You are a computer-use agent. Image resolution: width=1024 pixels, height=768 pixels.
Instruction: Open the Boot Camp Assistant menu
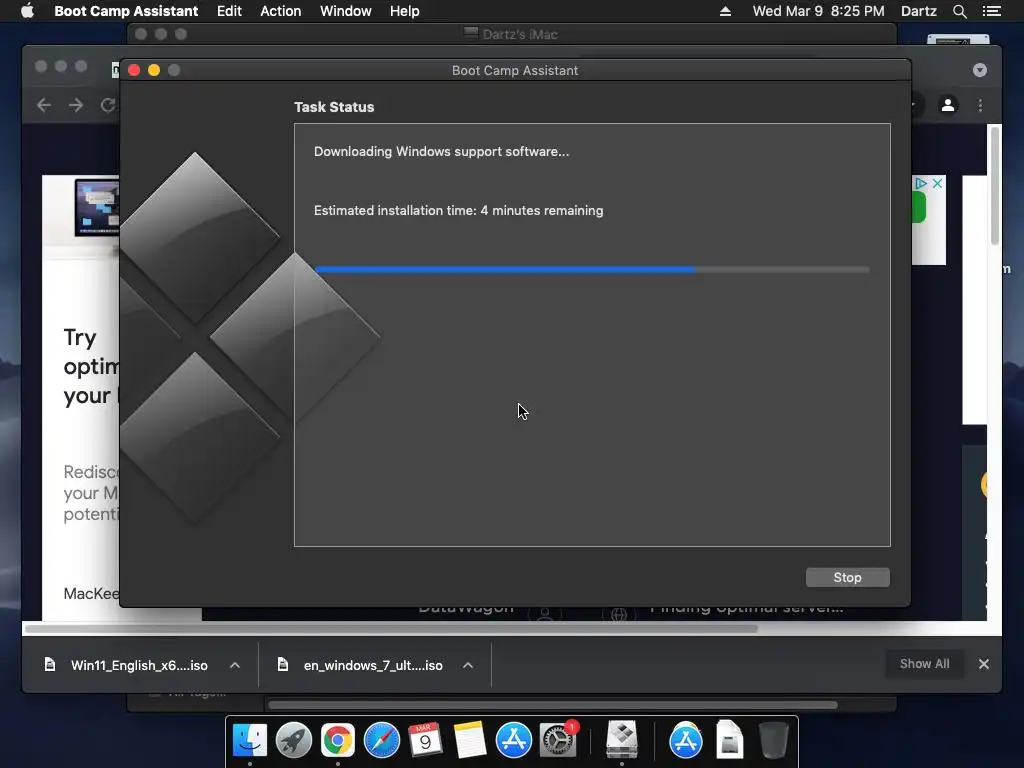point(126,11)
